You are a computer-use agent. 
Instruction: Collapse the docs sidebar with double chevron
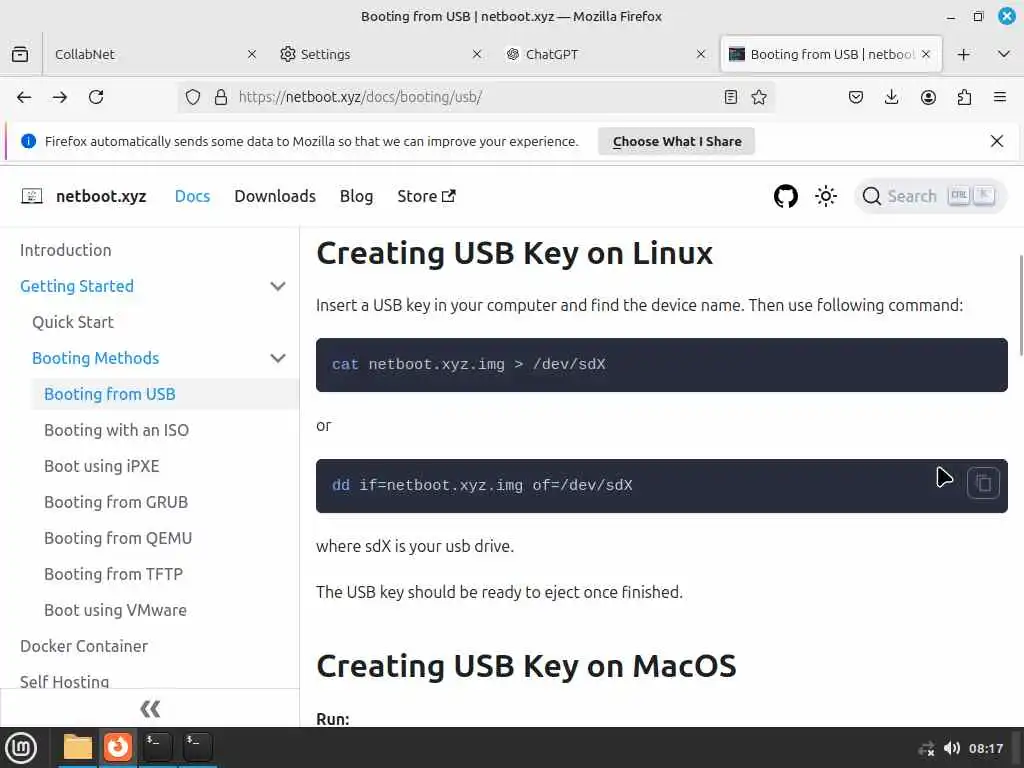click(x=150, y=709)
